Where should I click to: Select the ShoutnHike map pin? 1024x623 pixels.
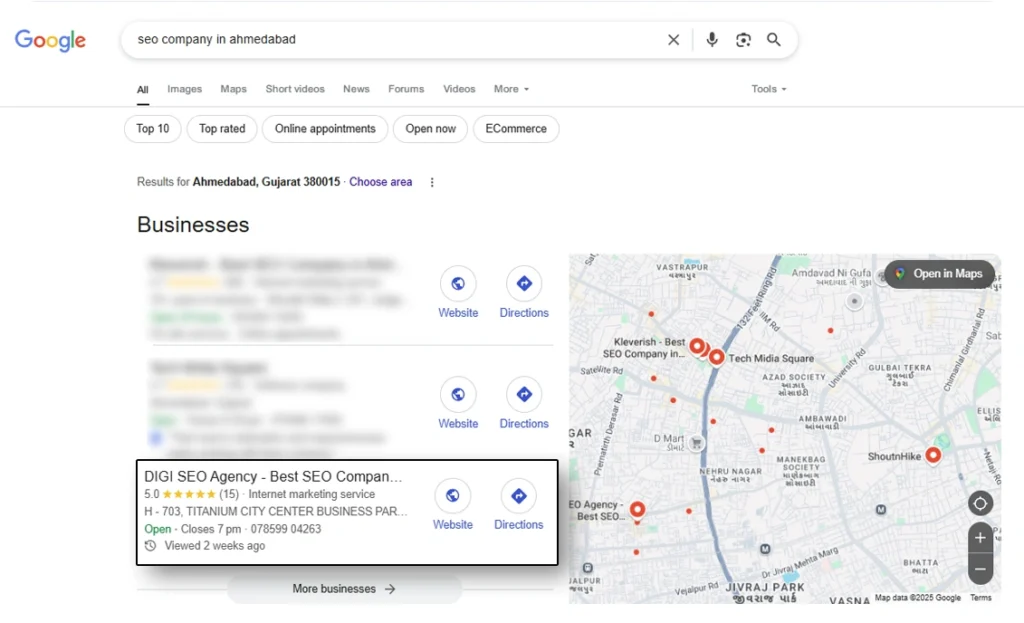click(933, 455)
